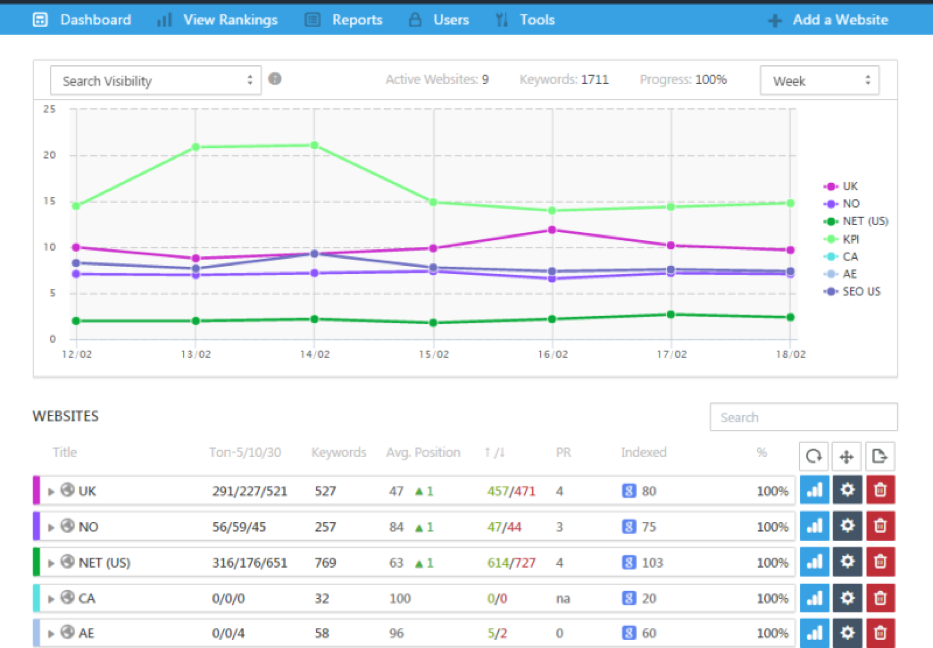Open the rankings chart for the UK row
The width and height of the screenshot is (933, 648).
coord(814,491)
